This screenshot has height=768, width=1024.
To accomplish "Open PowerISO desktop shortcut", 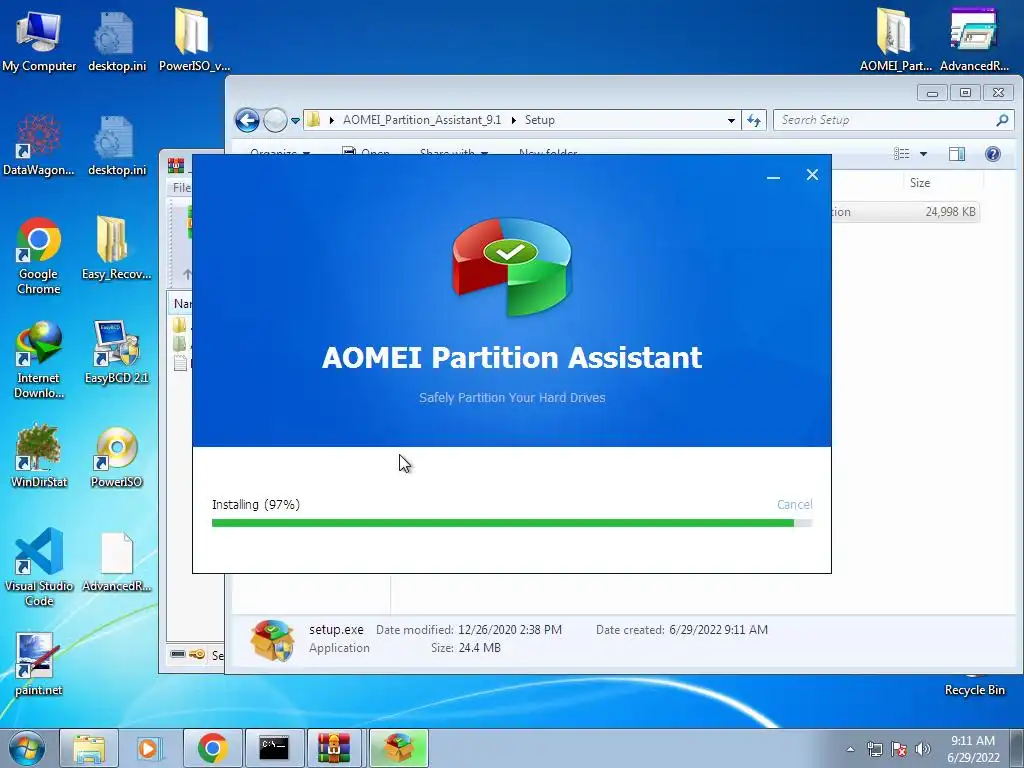I will (116, 456).
